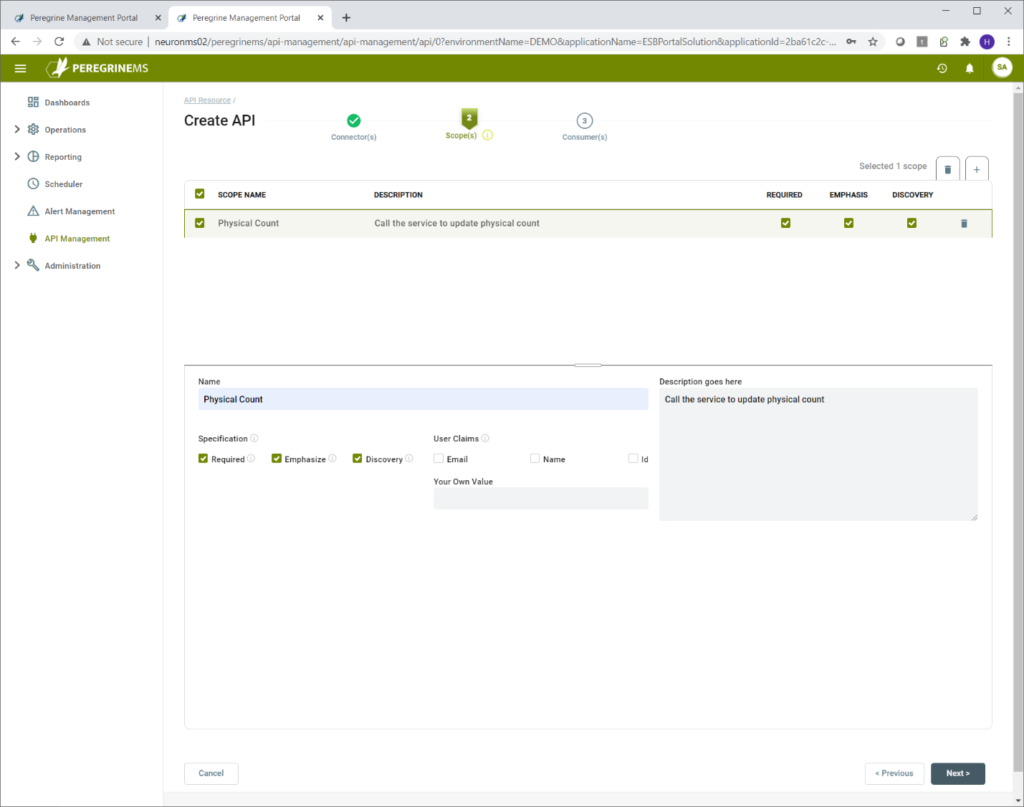Delete the Physical Count row via trash icon
The width and height of the screenshot is (1024, 807).
tap(964, 223)
